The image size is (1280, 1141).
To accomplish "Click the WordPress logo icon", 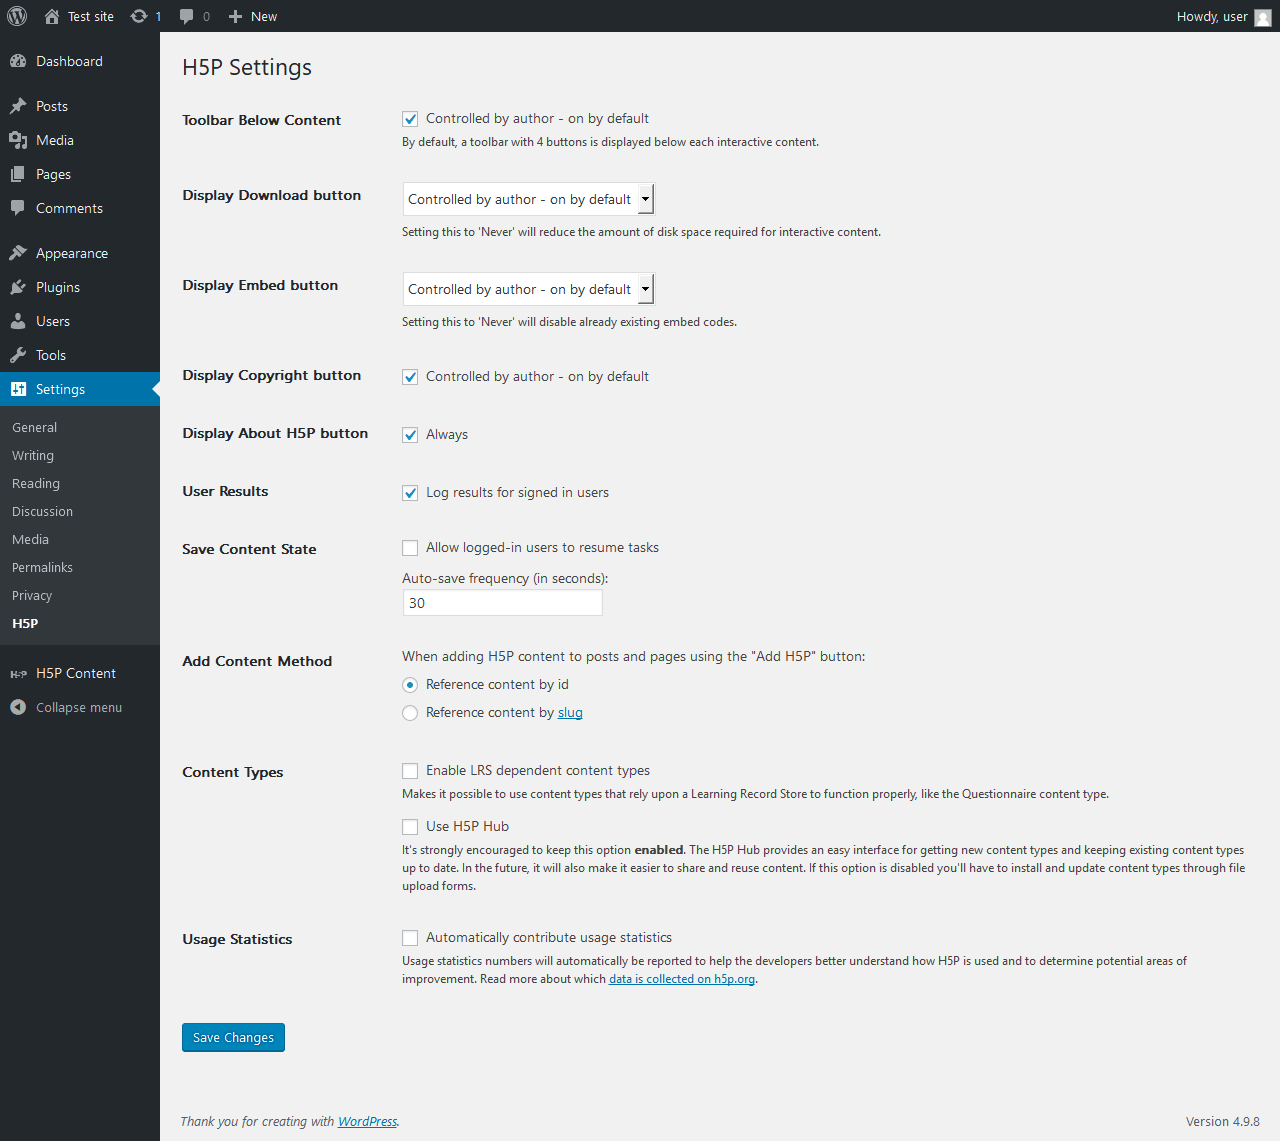I will [x=17, y=16].
